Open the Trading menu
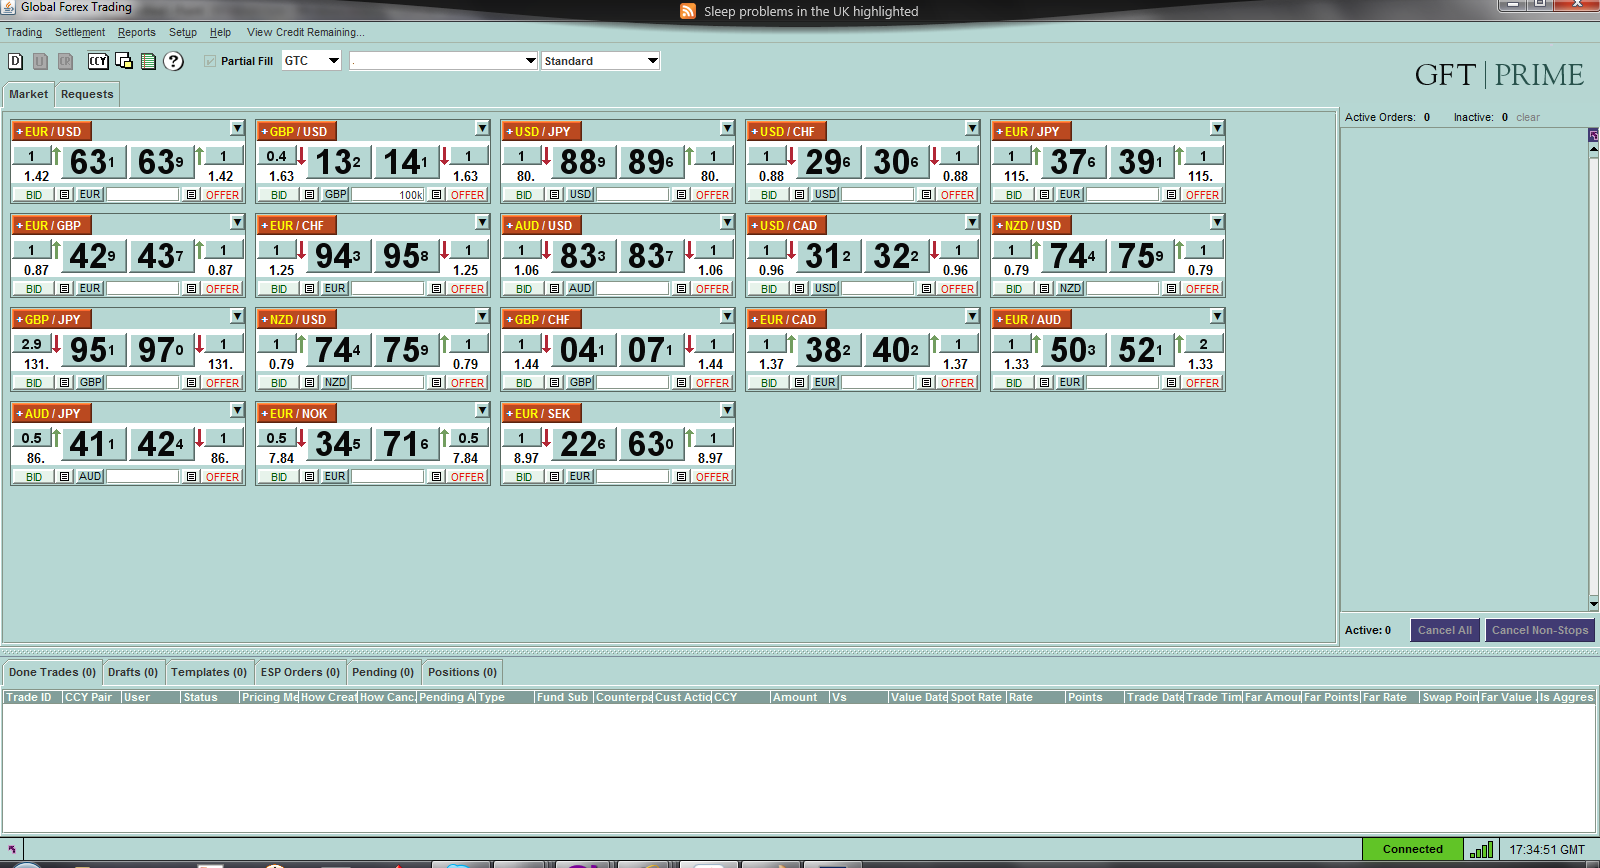 (x=24, y=33)
